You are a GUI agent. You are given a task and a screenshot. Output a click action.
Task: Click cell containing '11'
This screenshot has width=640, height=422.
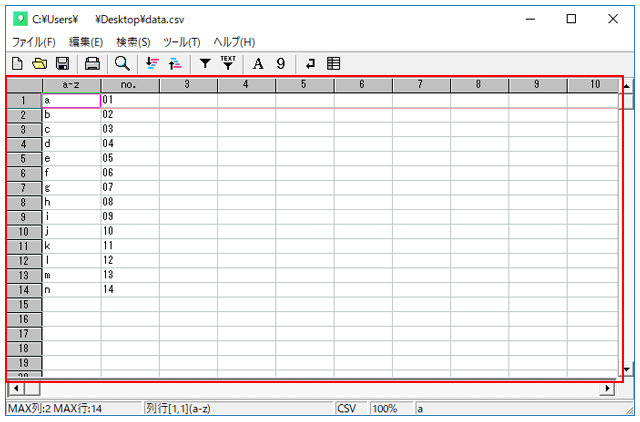[x=130, y=247]
